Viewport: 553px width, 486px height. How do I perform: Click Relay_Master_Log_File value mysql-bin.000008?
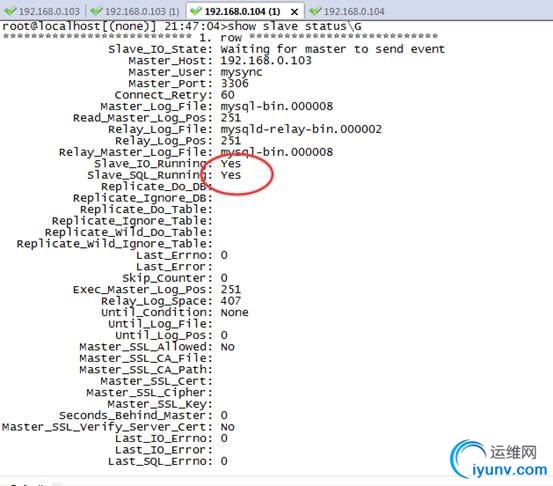[277, 152]
